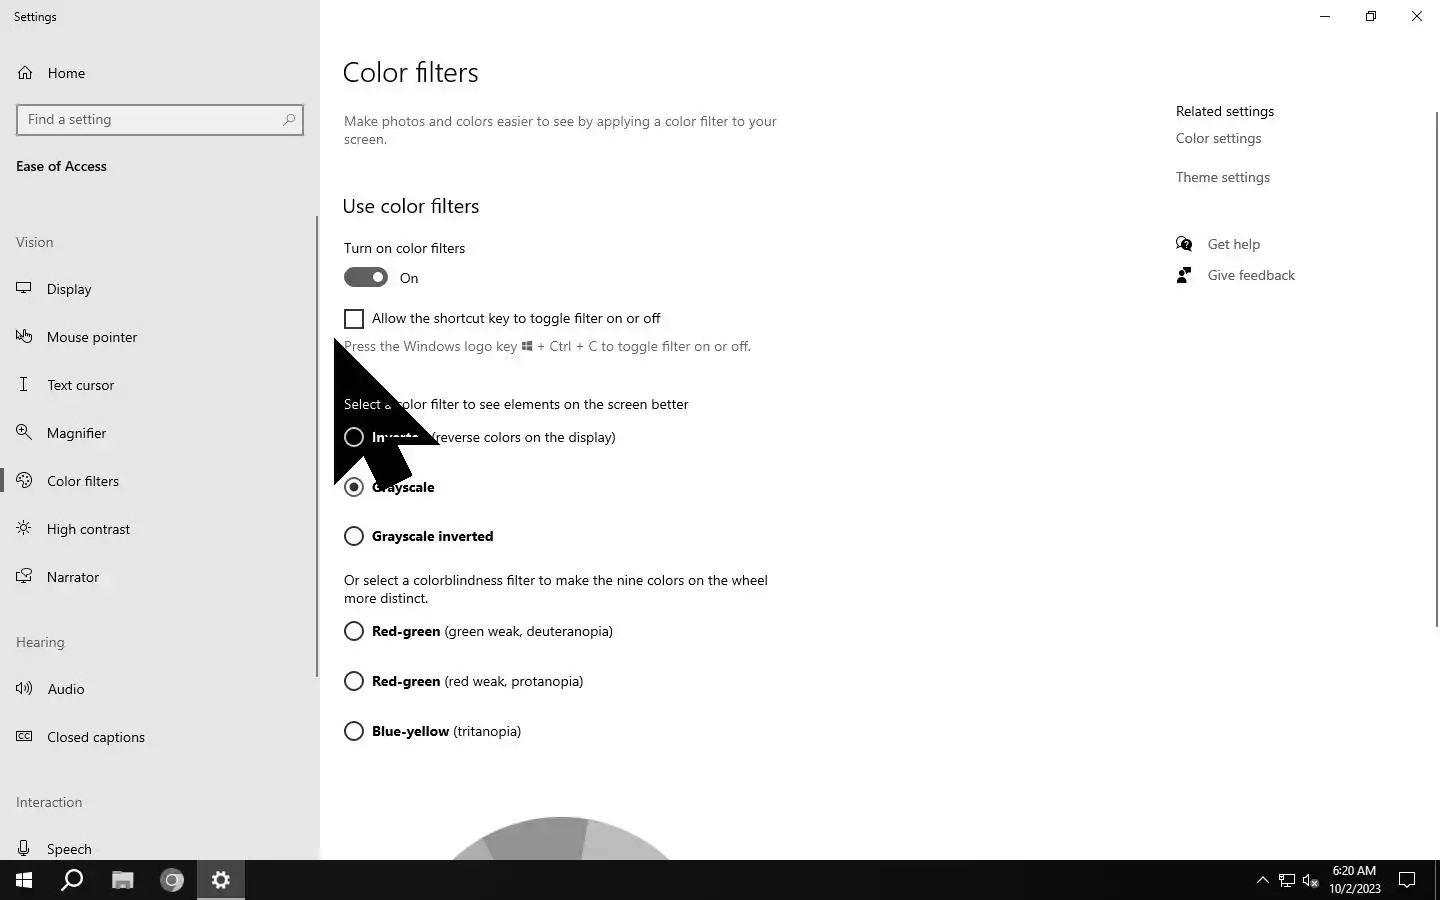Open the Color settings link
Screen dimensions: 1440x900
(x=1218, y=138)
